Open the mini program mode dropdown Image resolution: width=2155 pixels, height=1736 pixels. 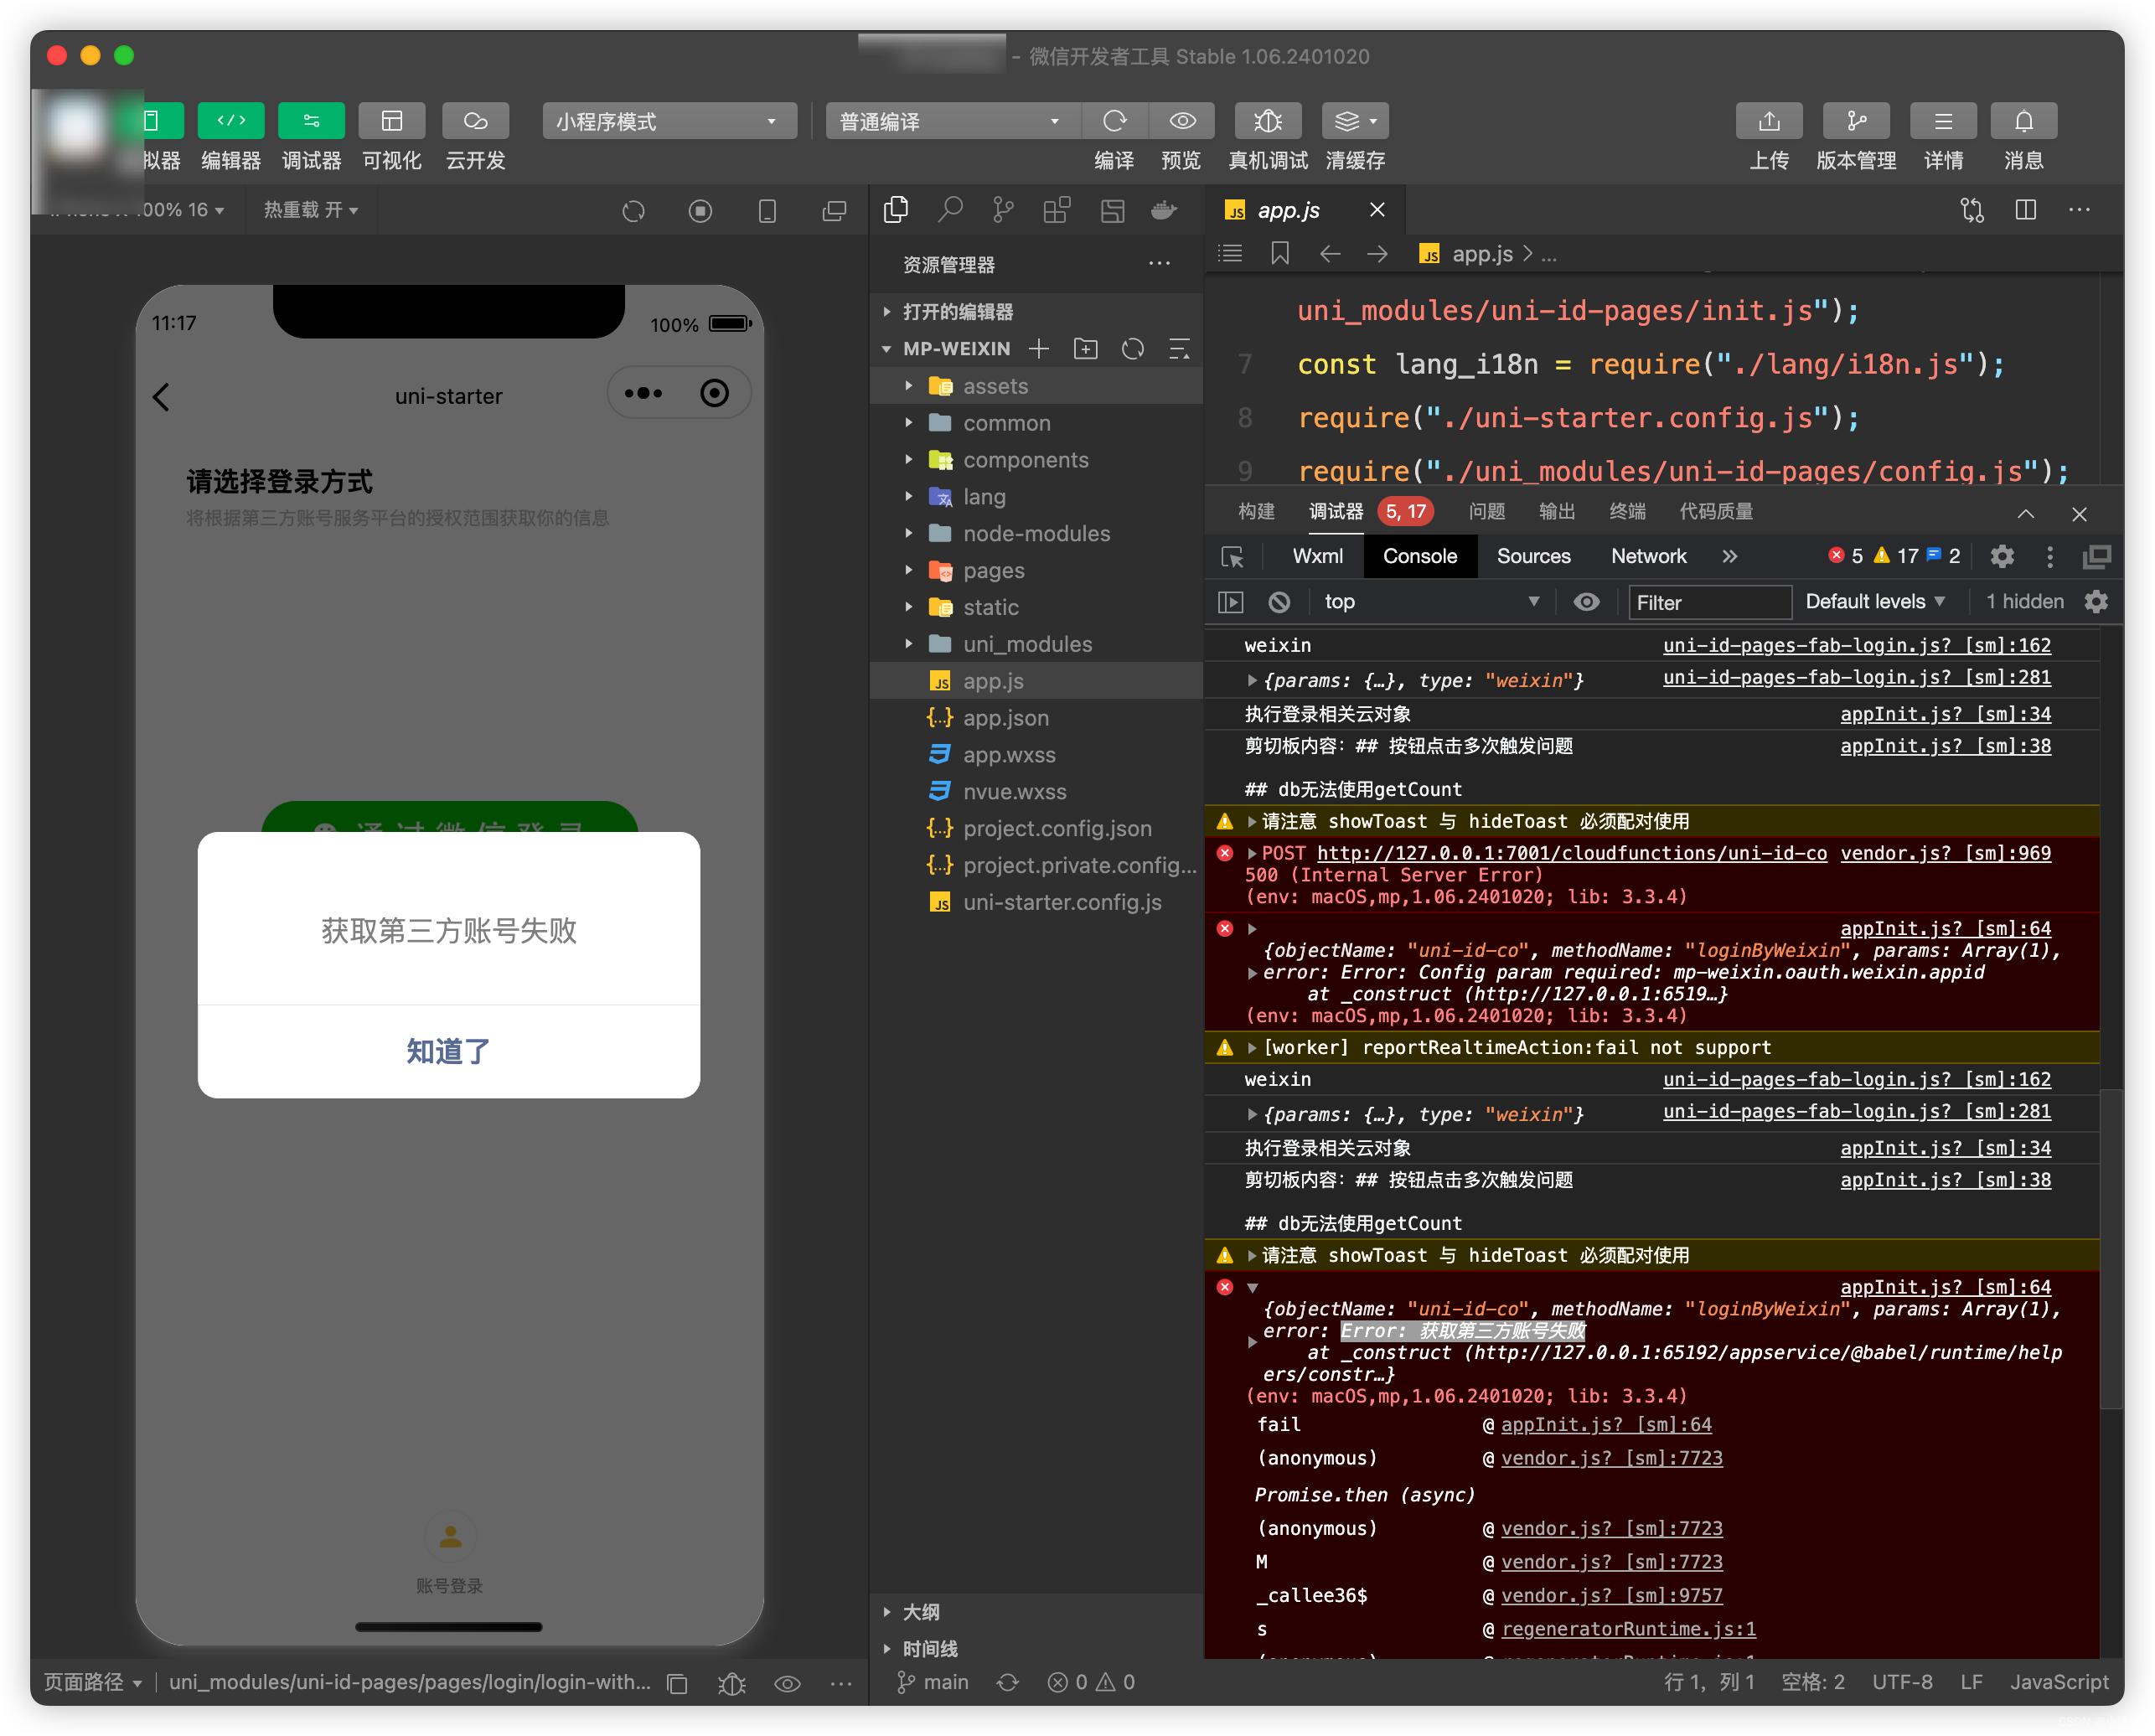[669, 121]
